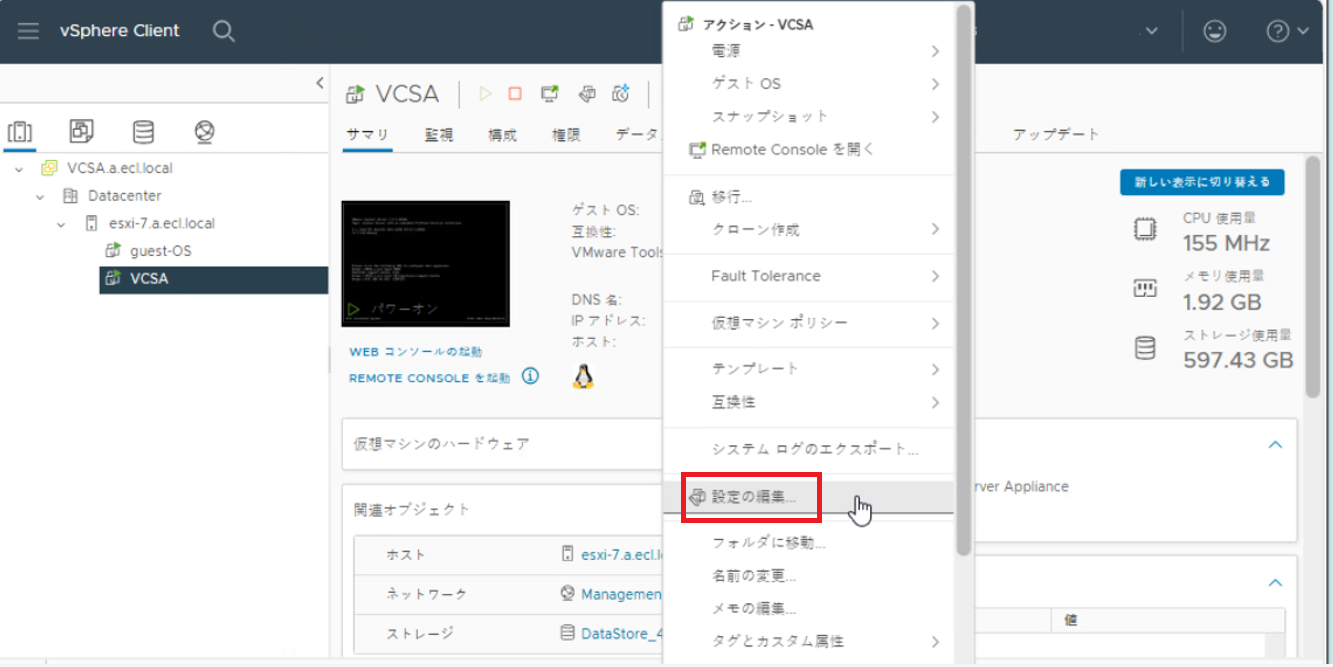The width and height of the screenshot is (1333, 667).
Task: Click REMOTE CONSOLE を起動 link
Action: tap(429, 378)
